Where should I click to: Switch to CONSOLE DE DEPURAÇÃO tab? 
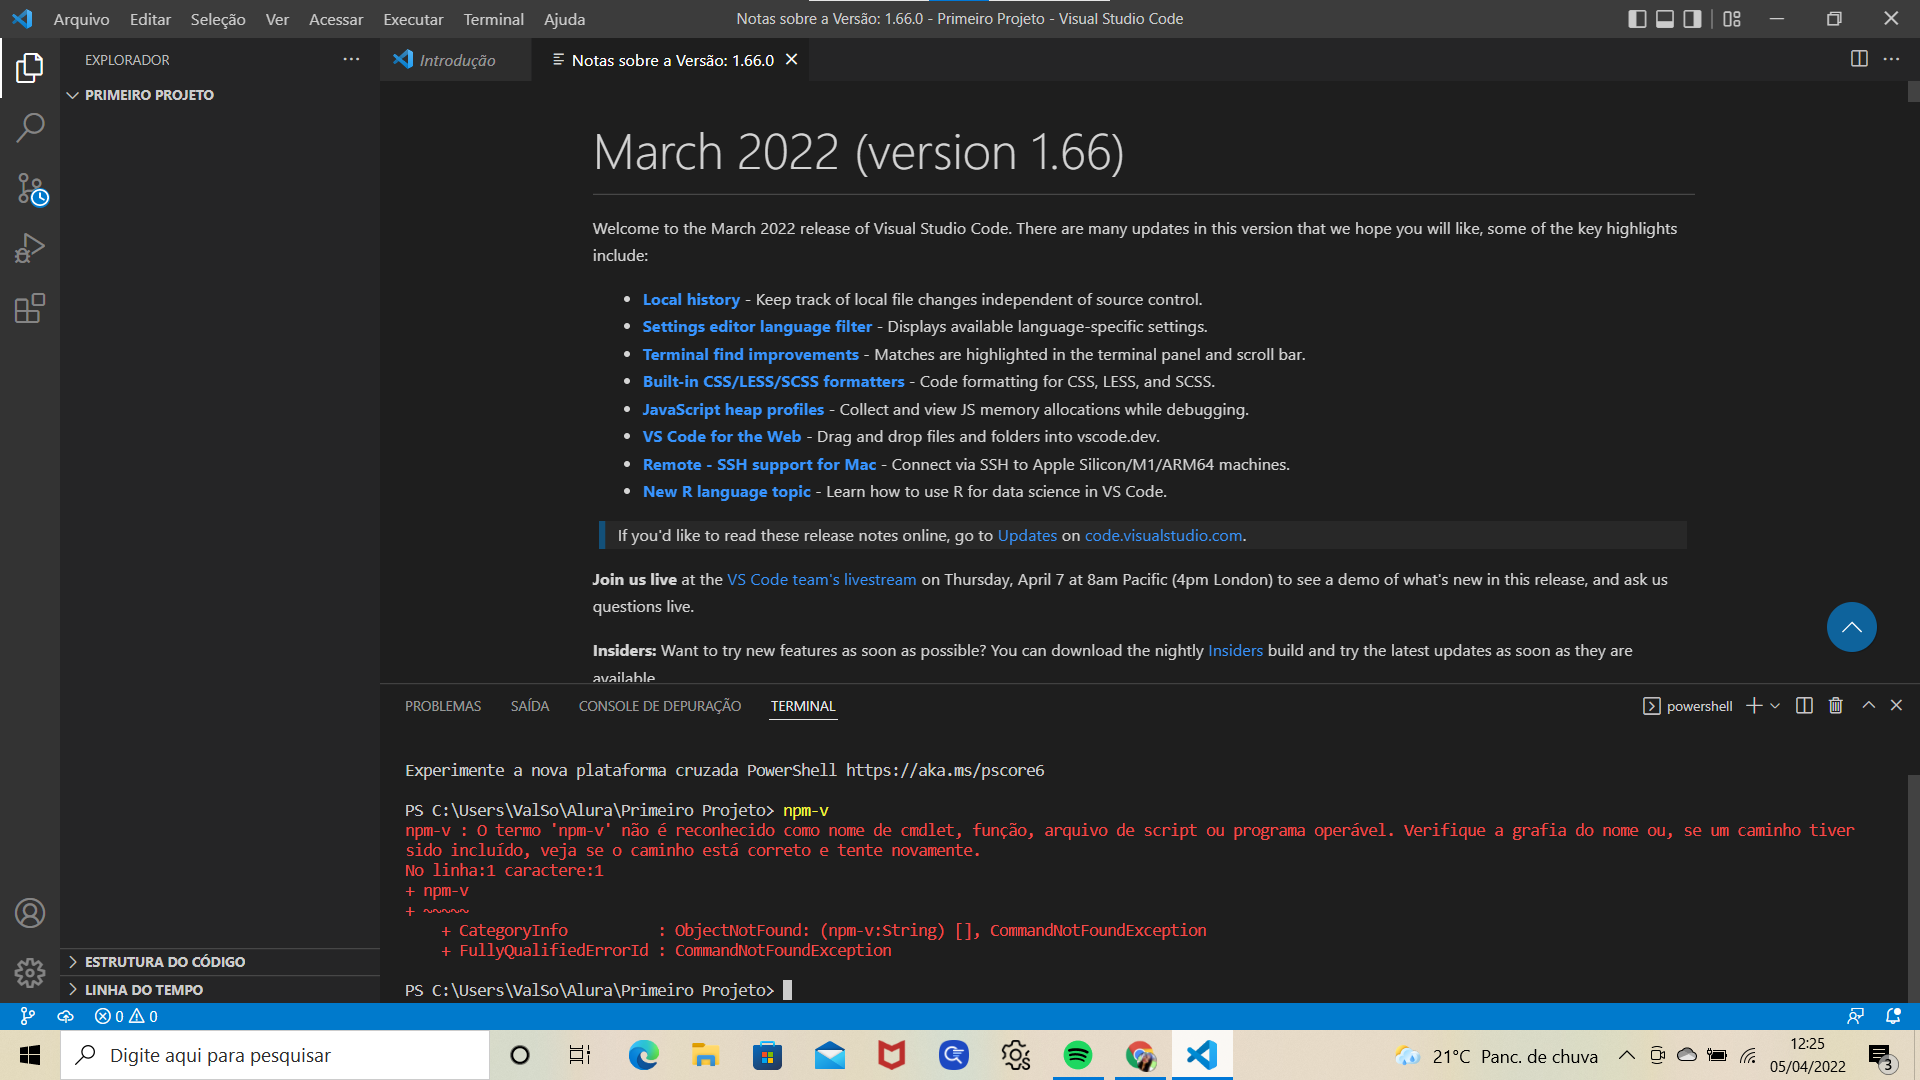[660, 706]
